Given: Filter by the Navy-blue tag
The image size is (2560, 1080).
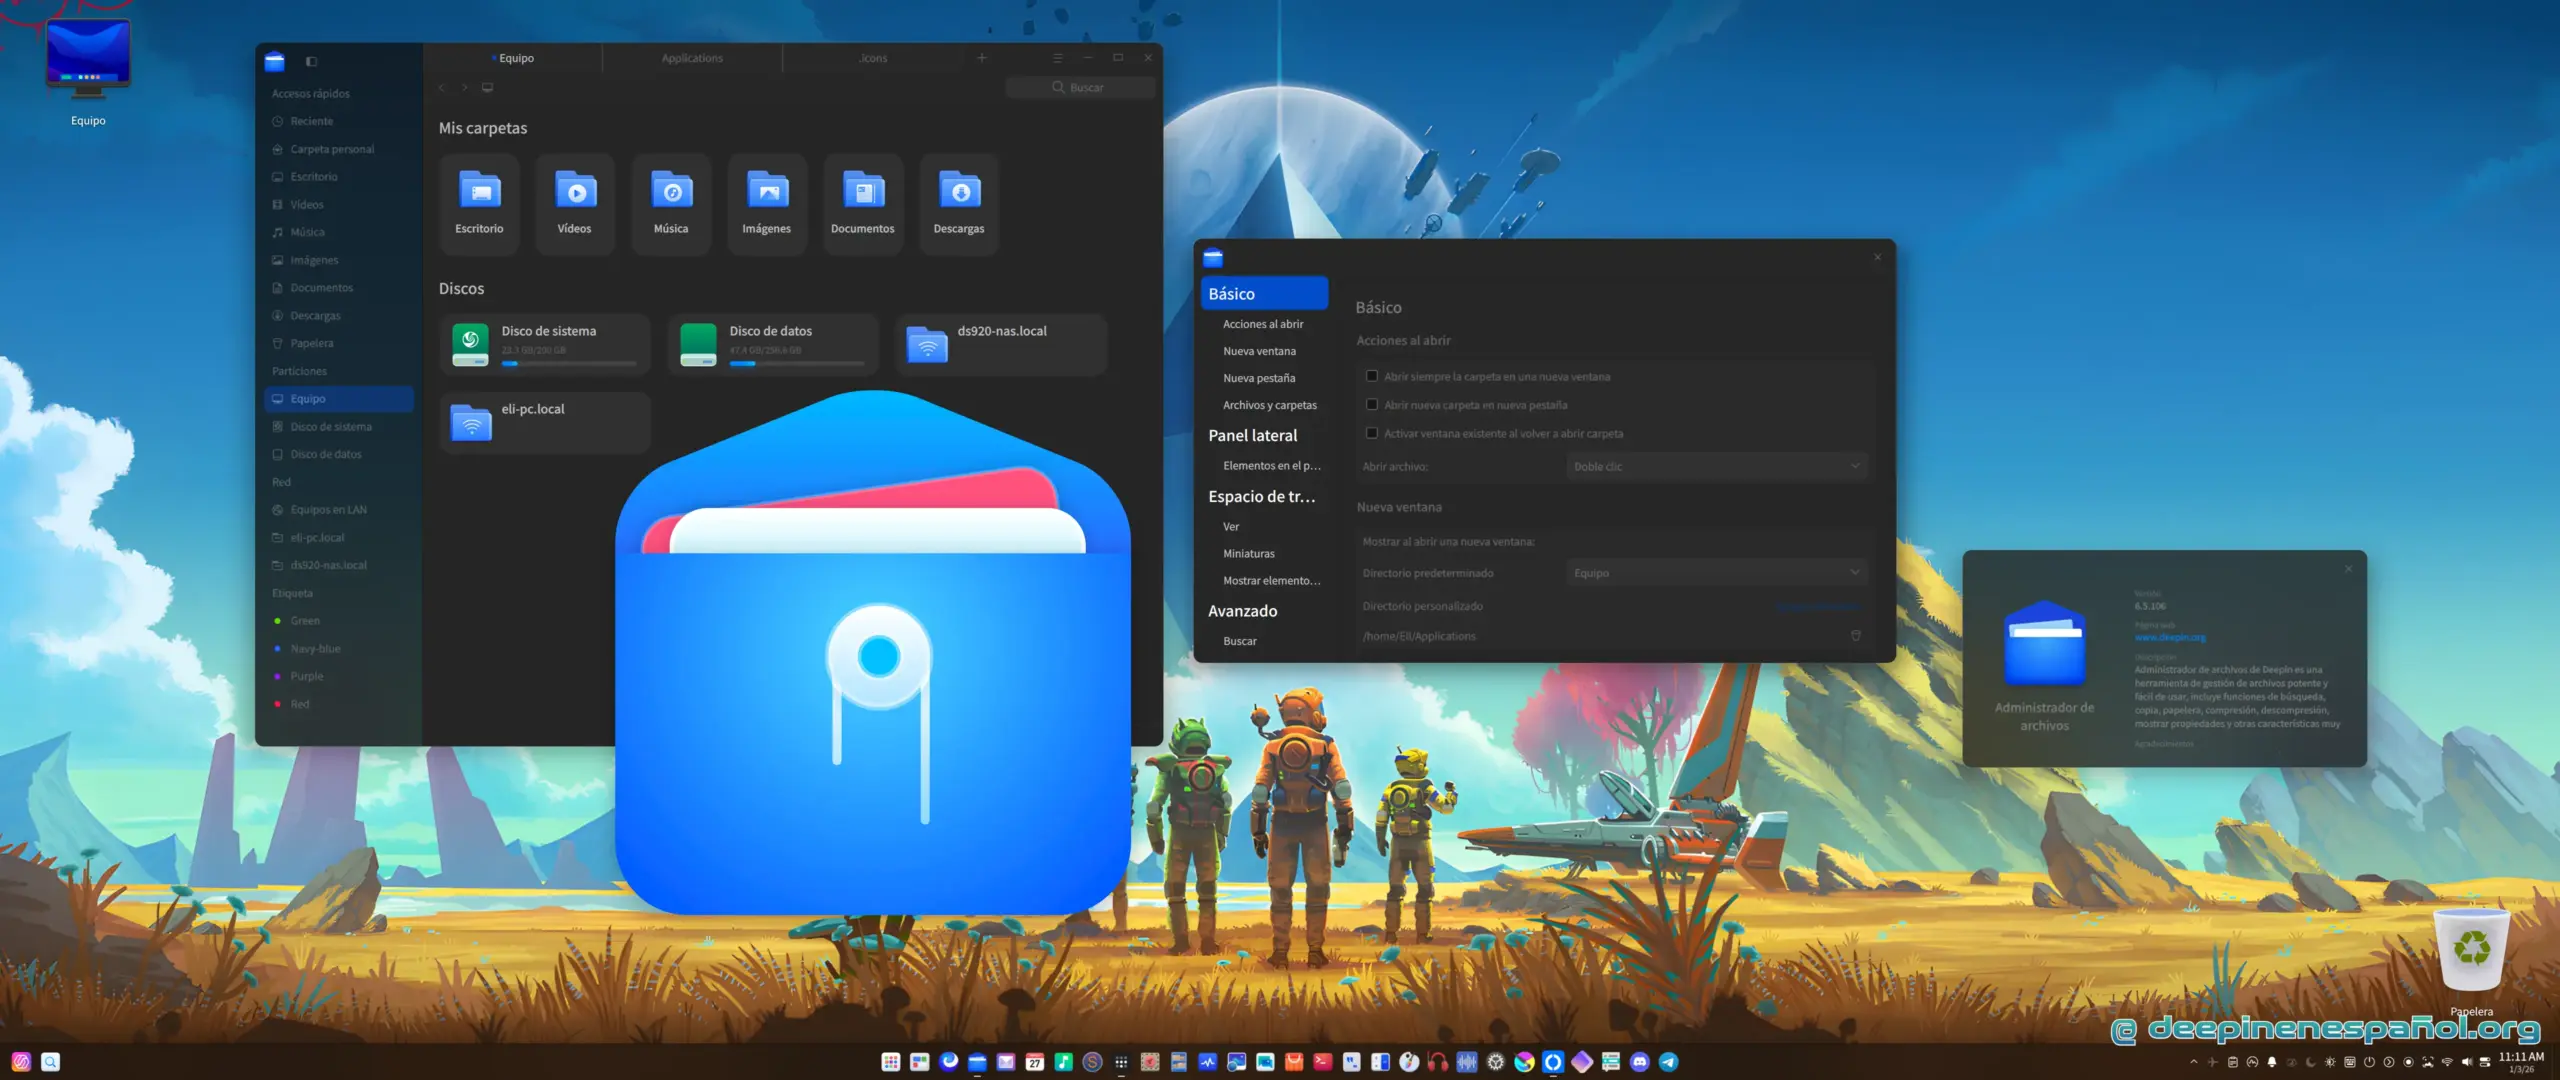Looking at the screenshot, I should coord(339,649).
